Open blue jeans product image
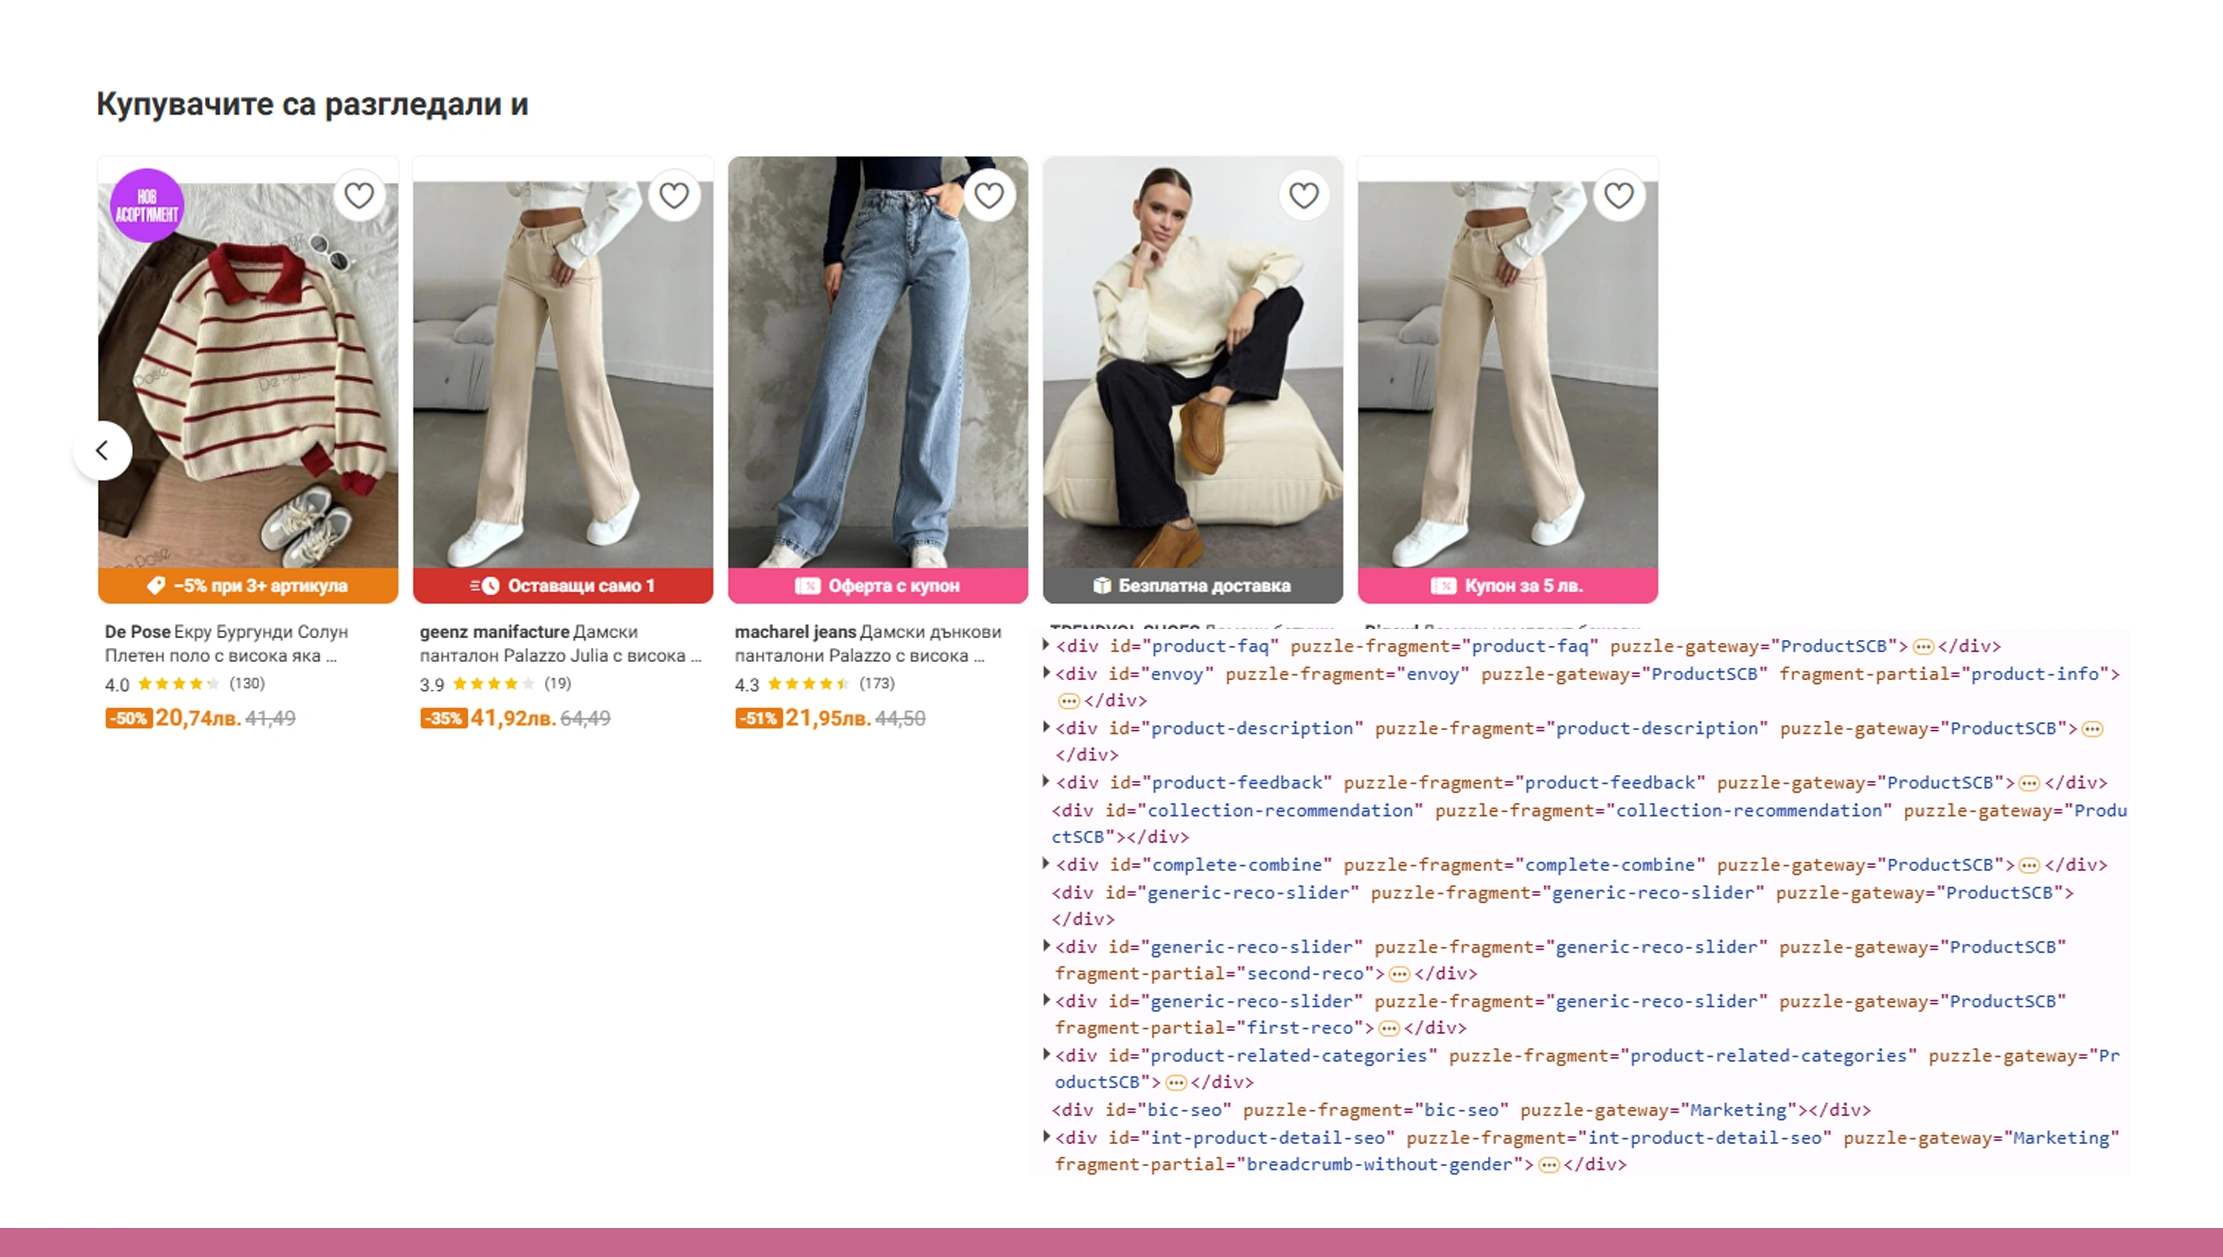 point(878,380)
